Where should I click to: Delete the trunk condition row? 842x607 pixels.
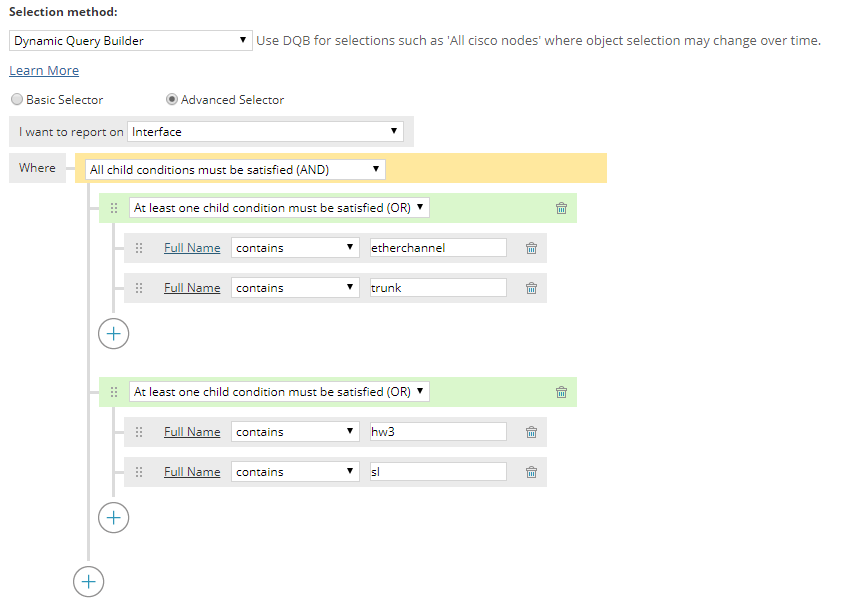[x=531, y=288]
